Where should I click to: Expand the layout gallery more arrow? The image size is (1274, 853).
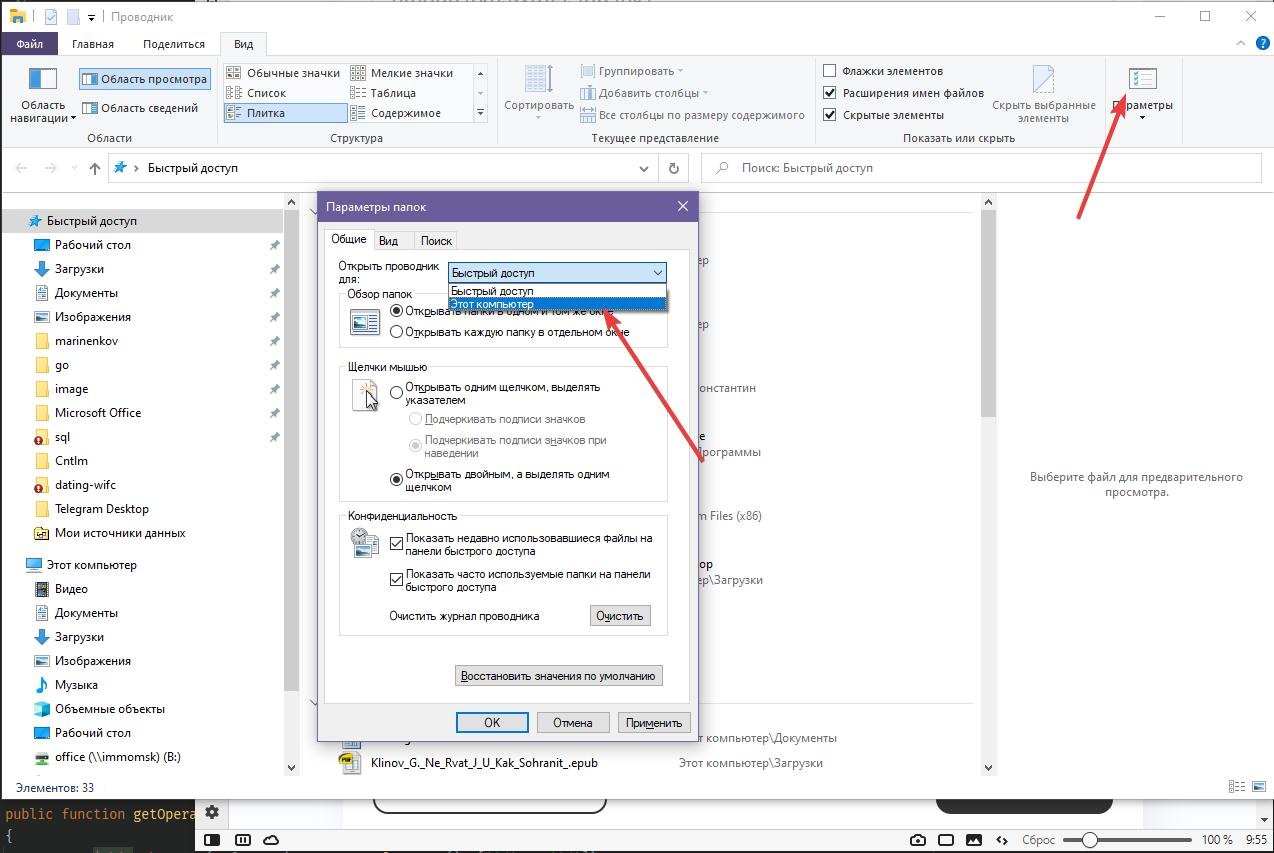pos(481,113)
